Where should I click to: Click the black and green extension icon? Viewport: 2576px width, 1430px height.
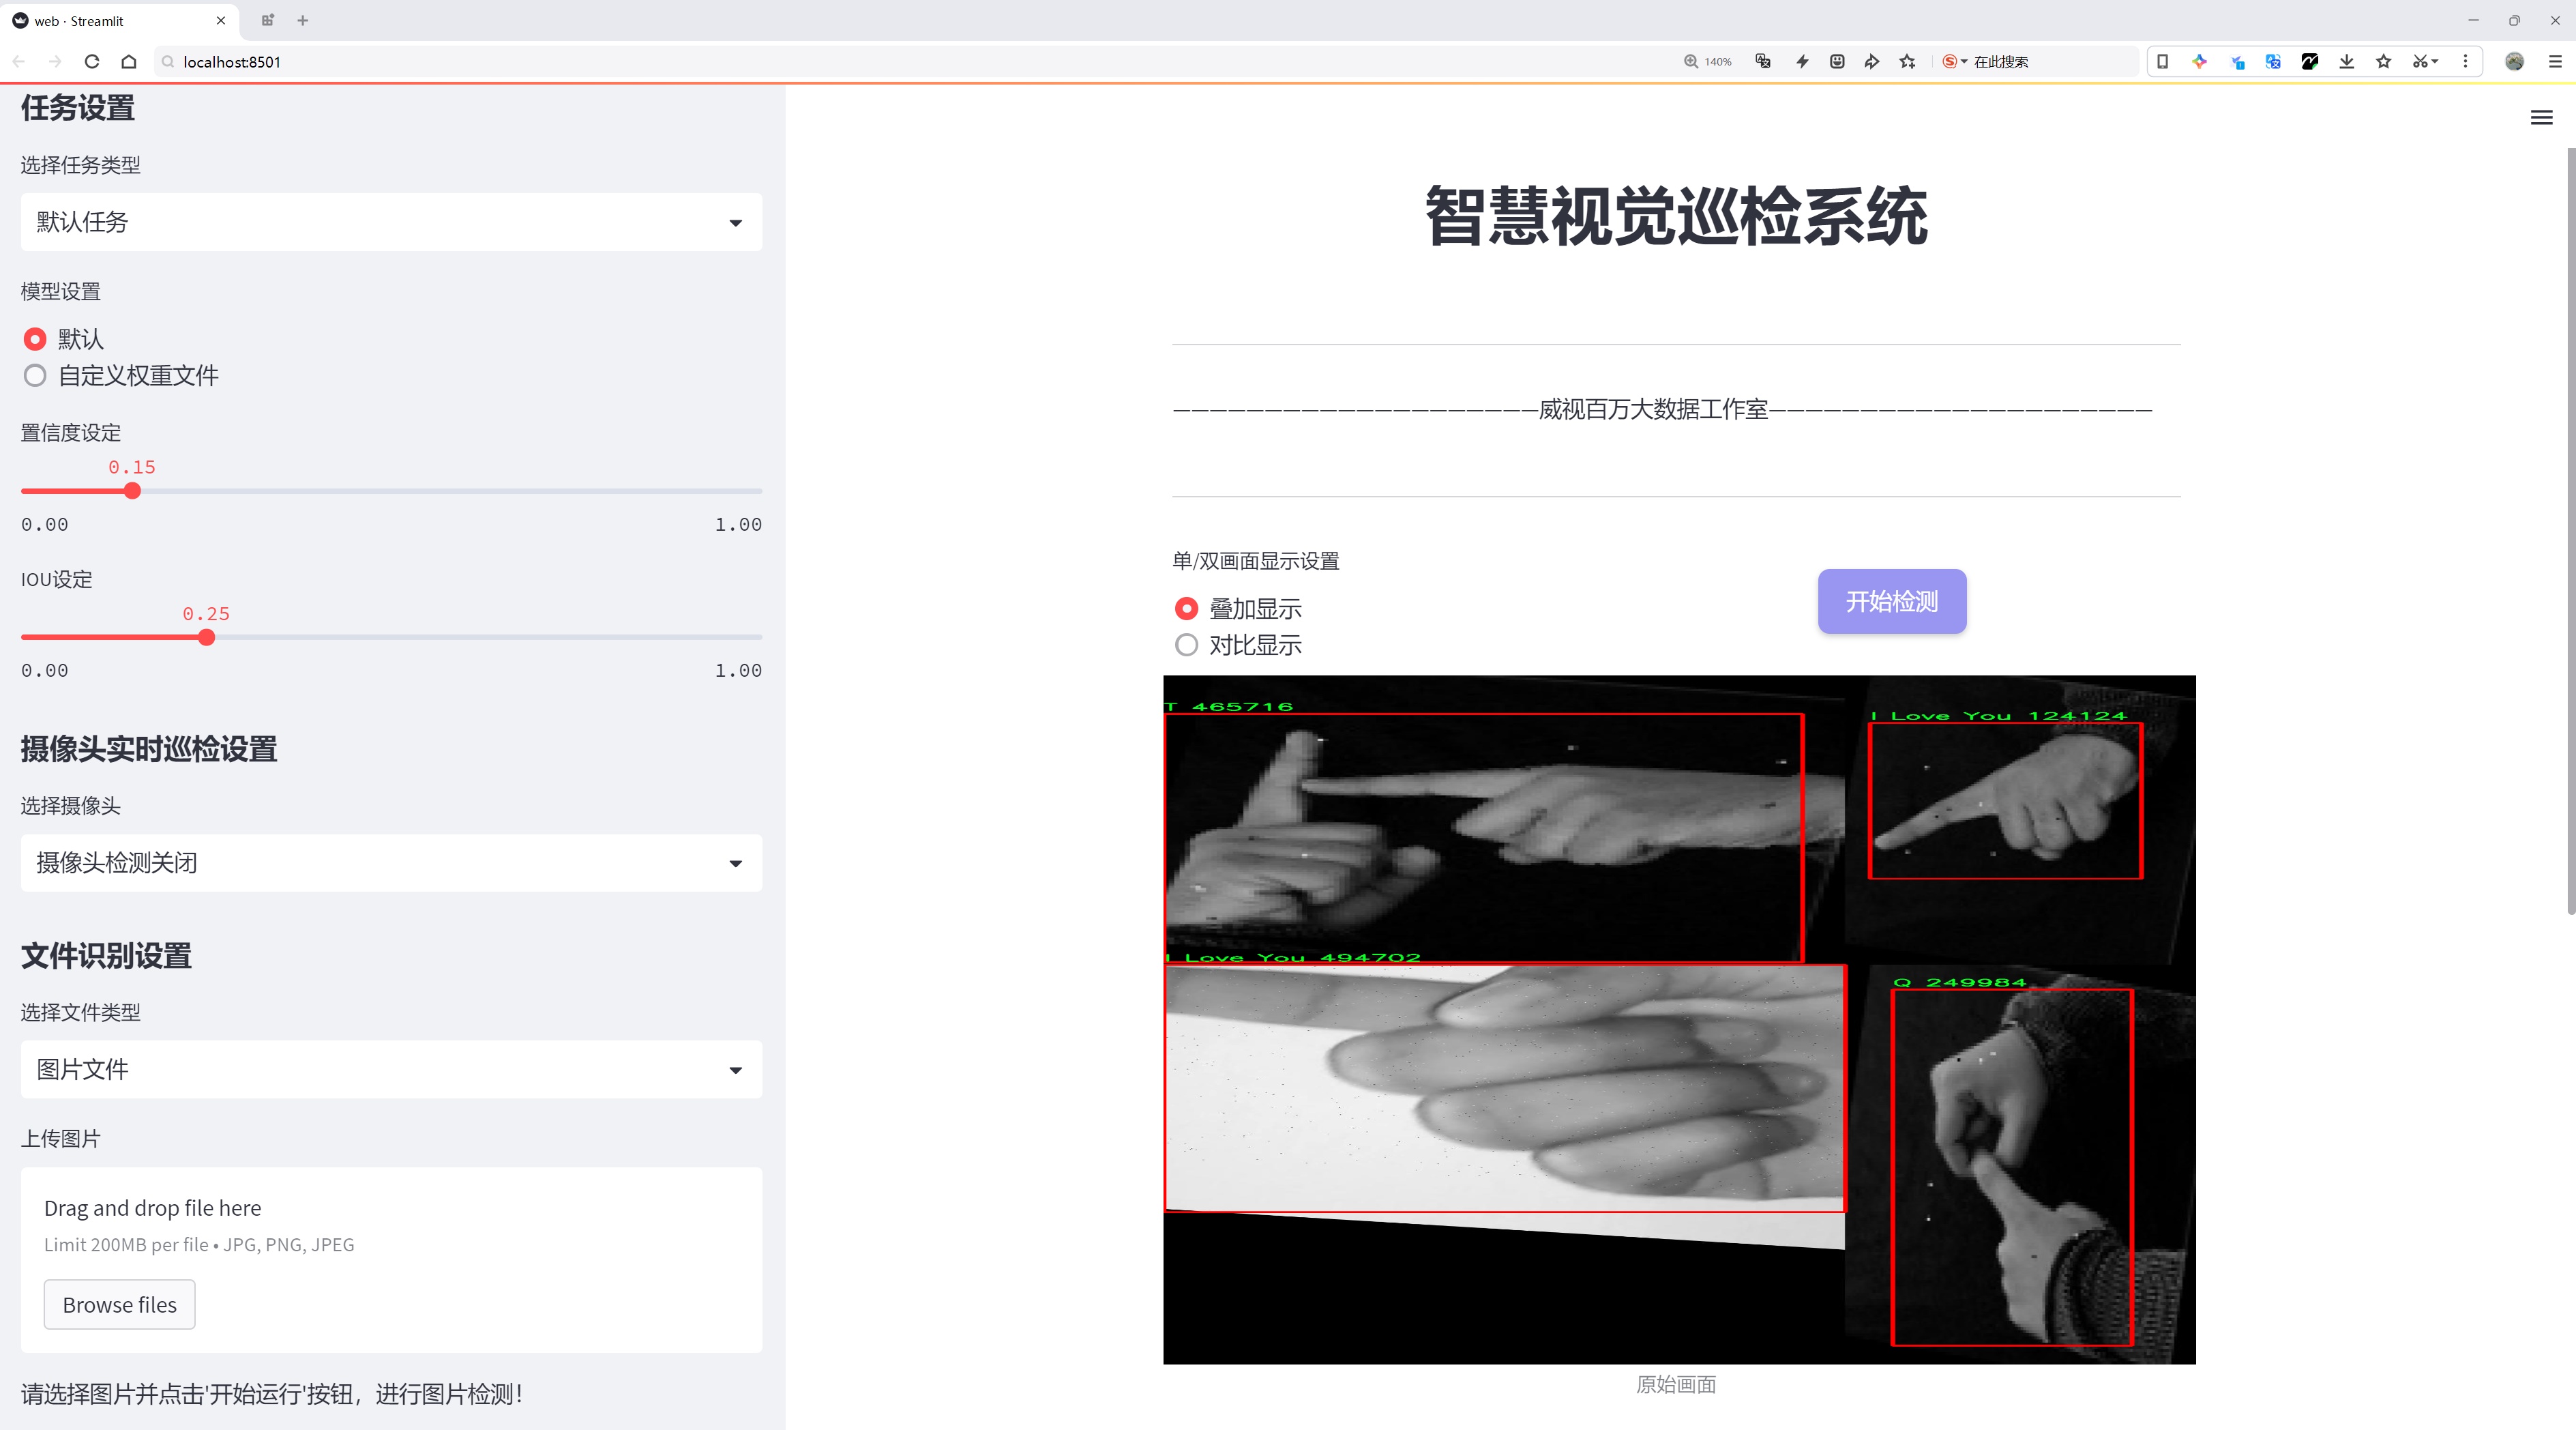click(x=2310, y=62)
